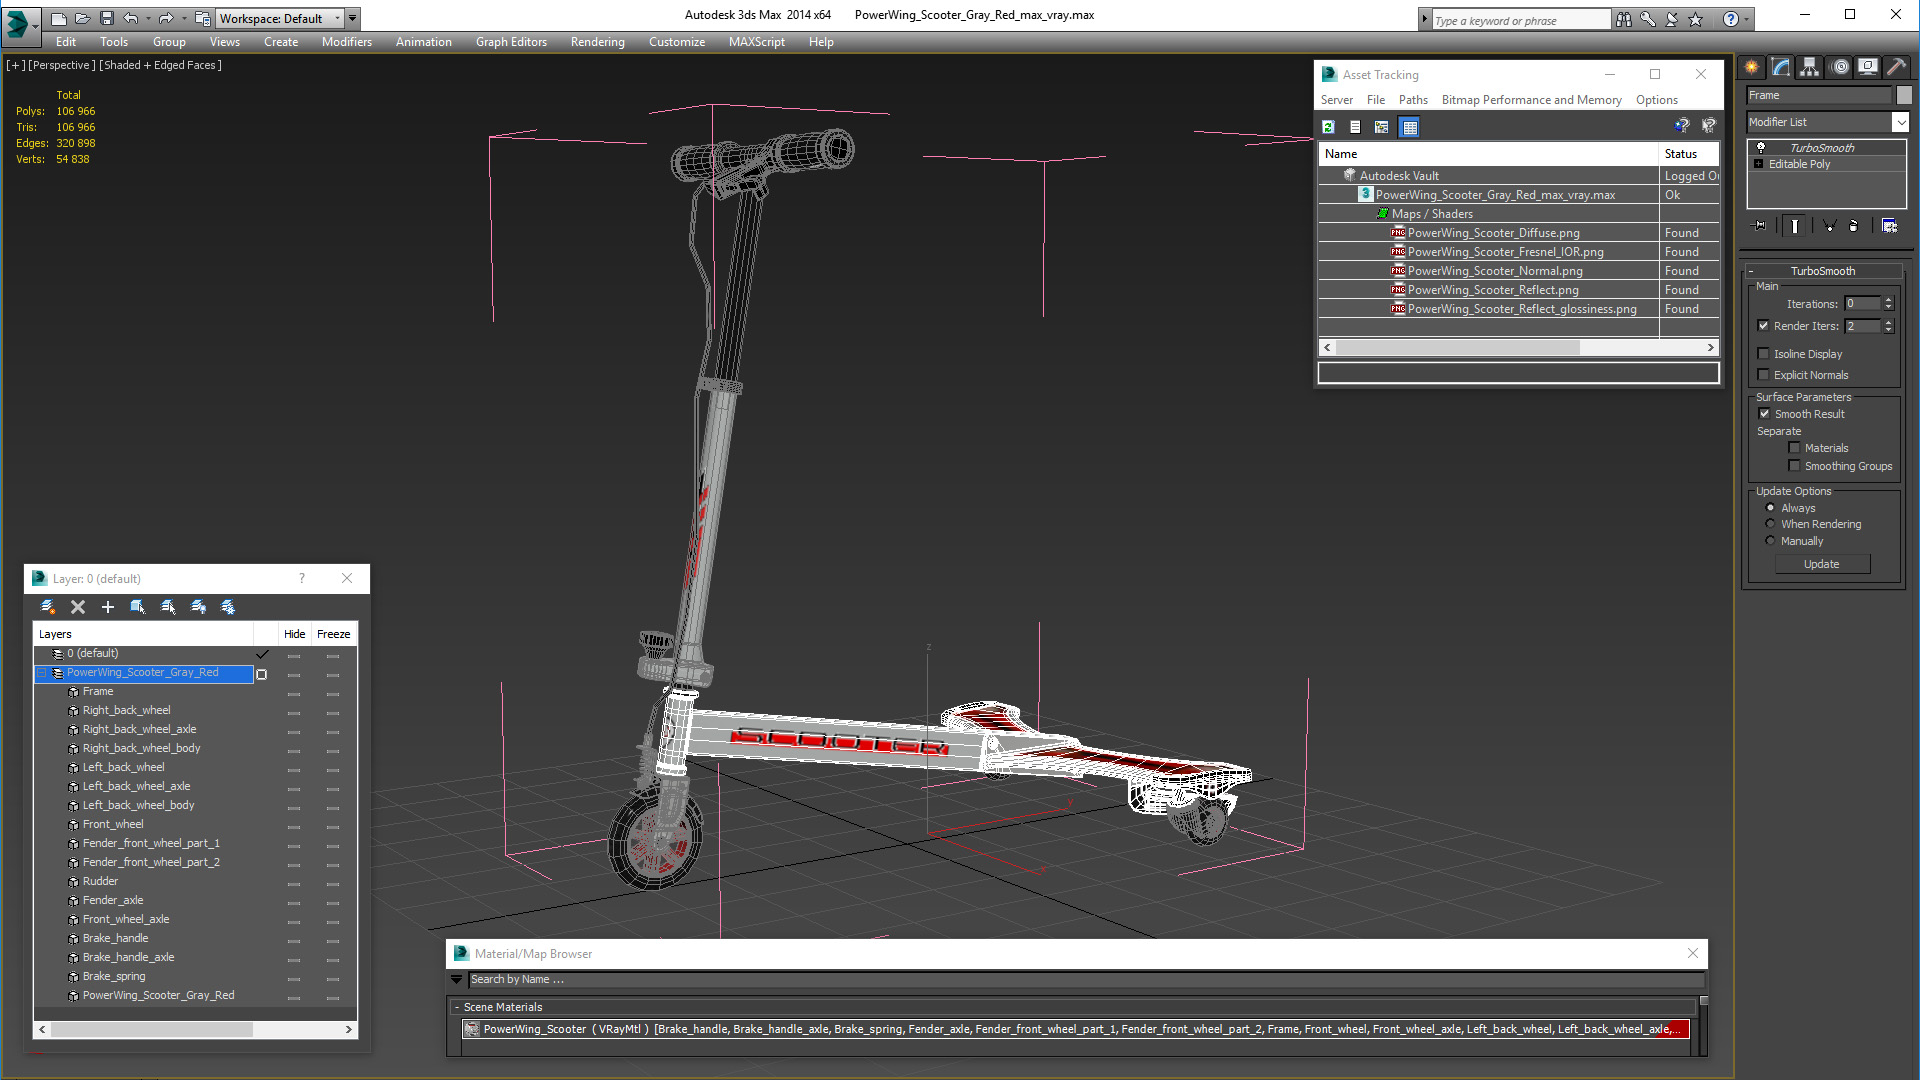This screenshot has width=1920, height=1080.
Task: Click Configure Modifier Sets icon
Action: 1889,226
